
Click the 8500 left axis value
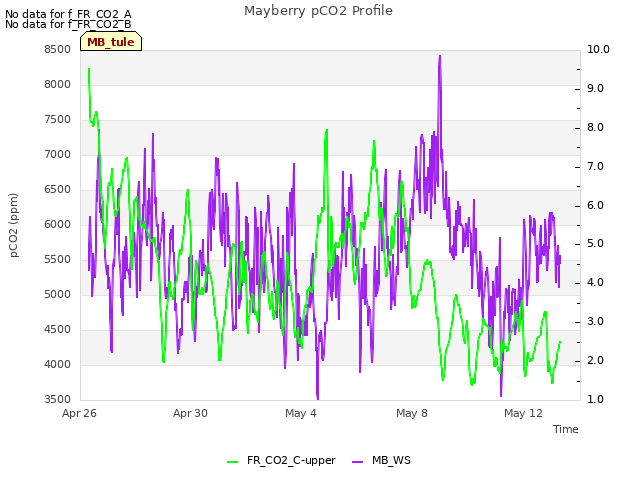tap(58, 49)
